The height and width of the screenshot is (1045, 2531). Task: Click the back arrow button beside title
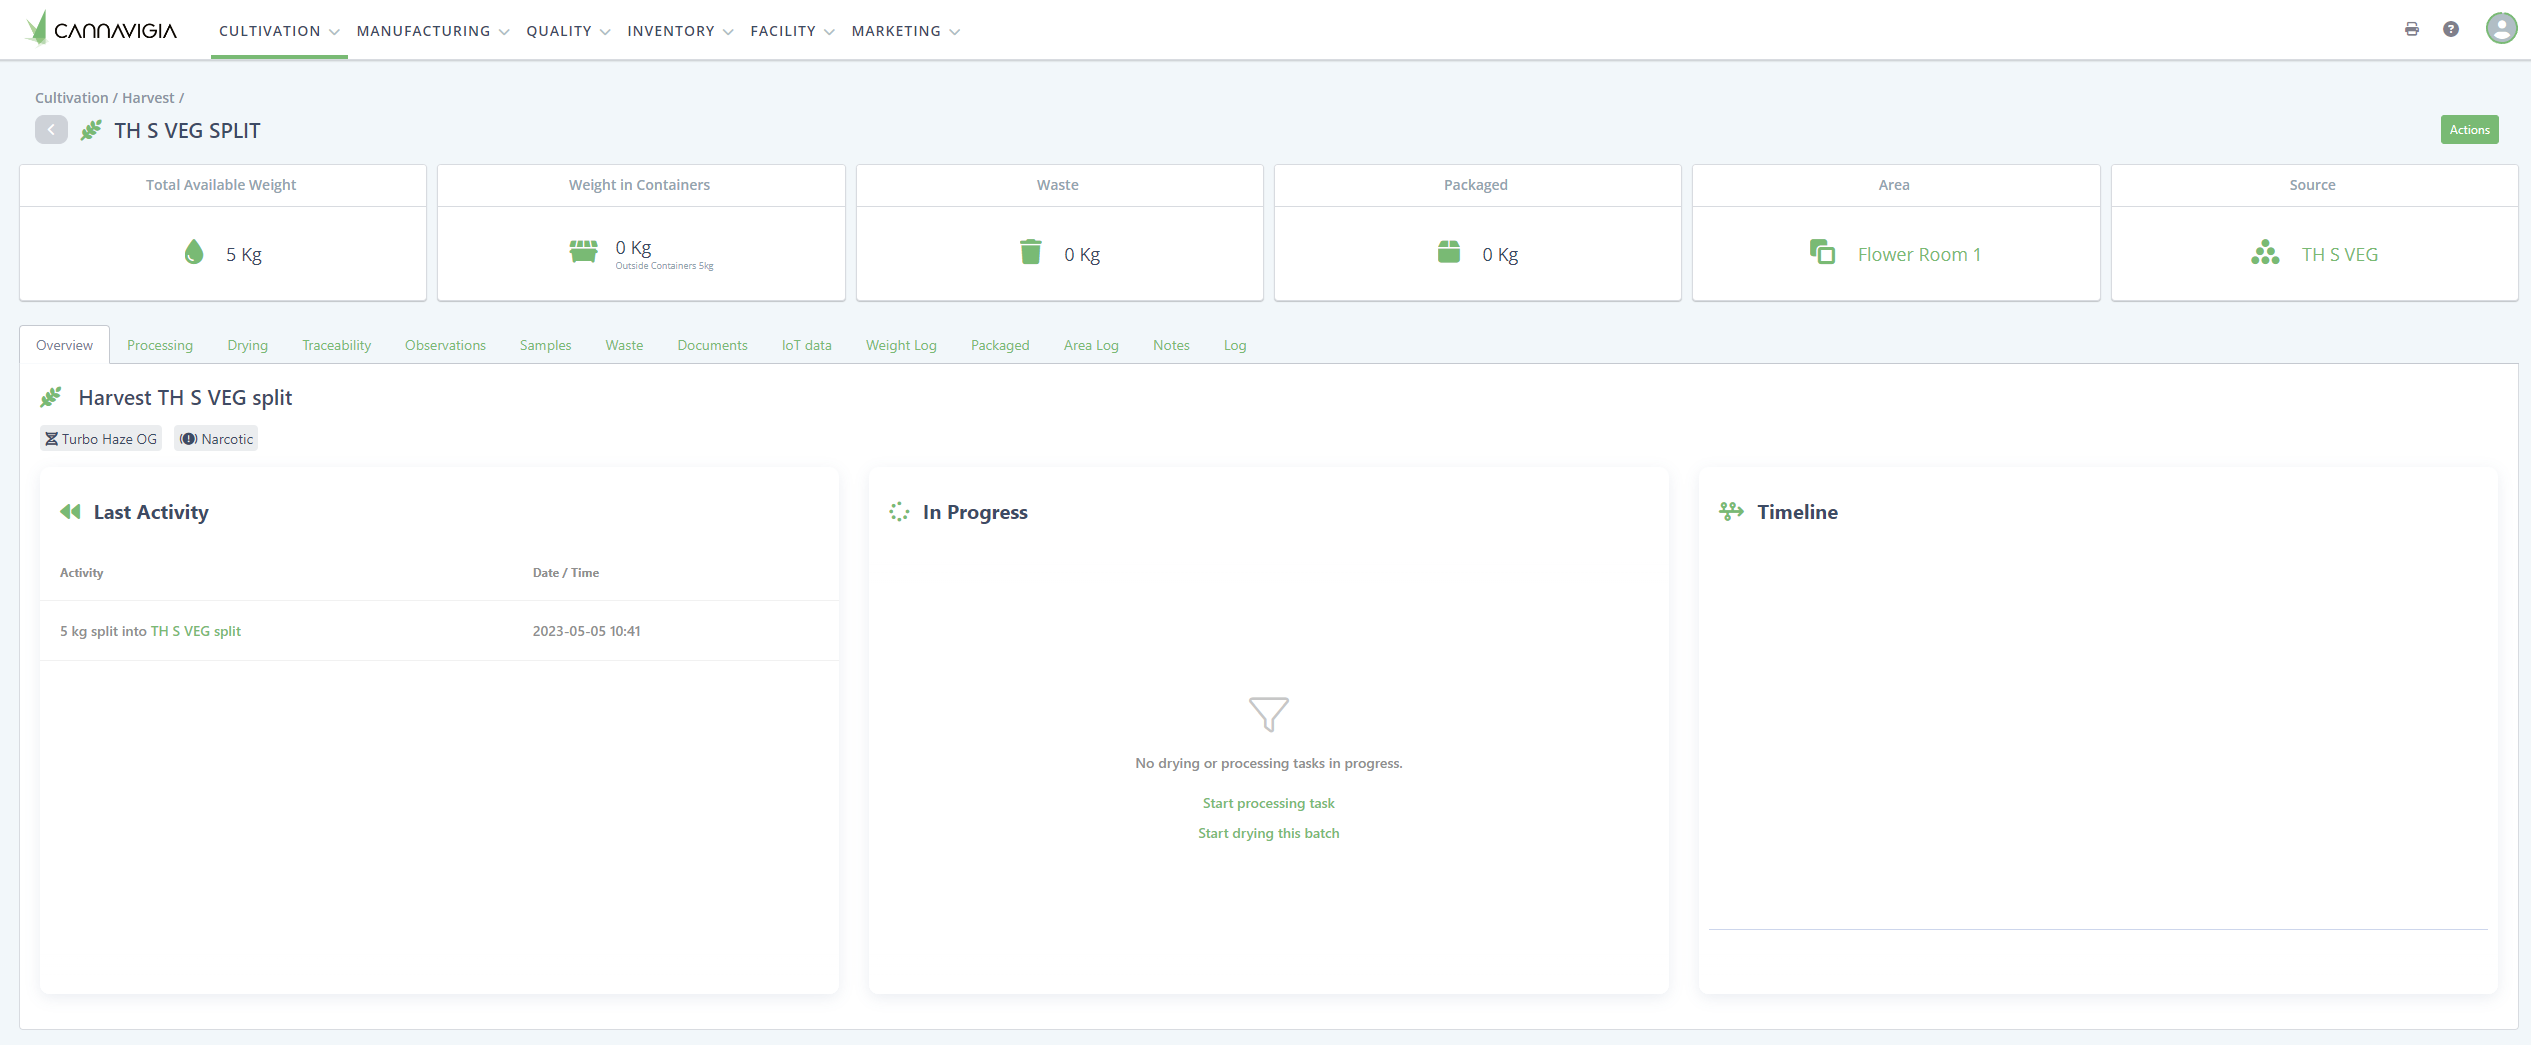[51, 130]
